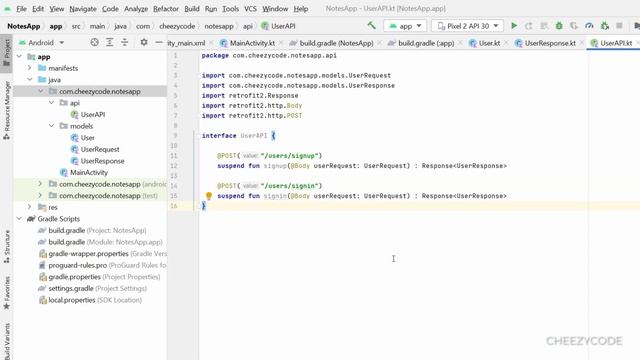Select User class in models package
This screenshot has width=640, height=360.
(82, 138)
